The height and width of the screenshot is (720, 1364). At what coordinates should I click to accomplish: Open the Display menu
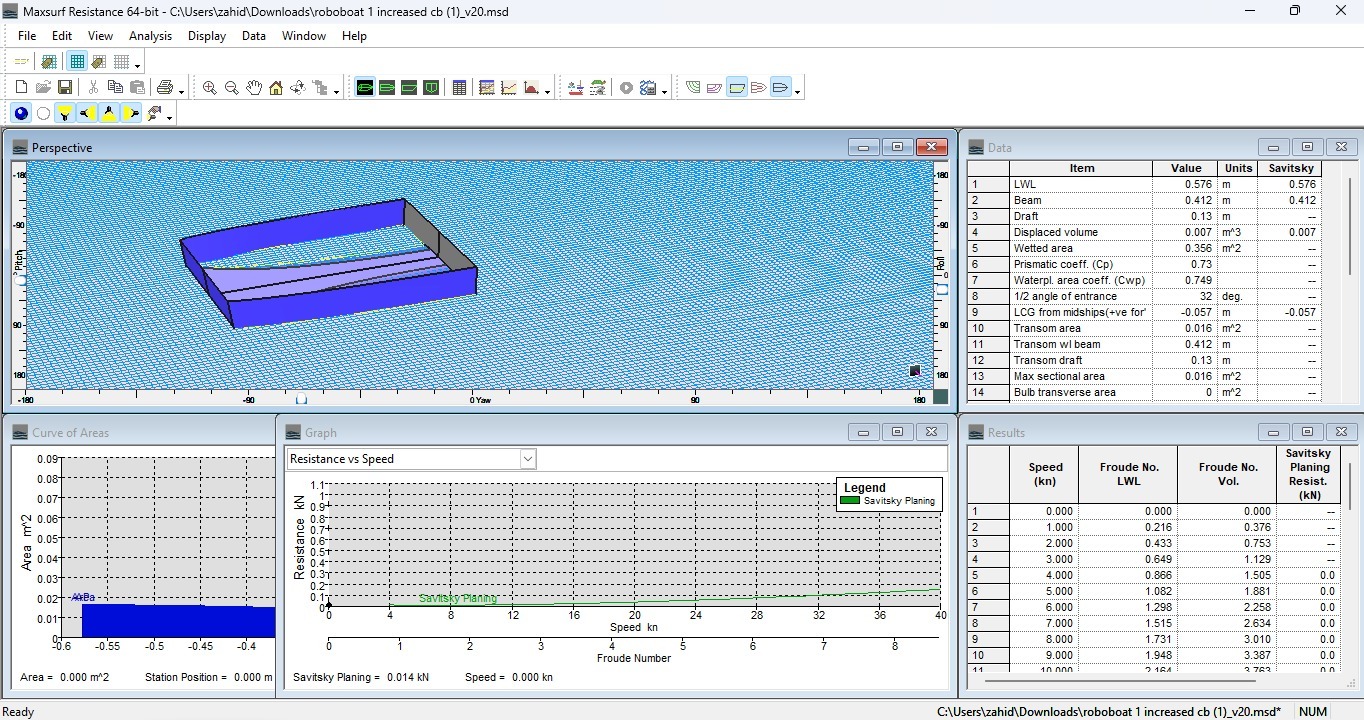[207, 35]
